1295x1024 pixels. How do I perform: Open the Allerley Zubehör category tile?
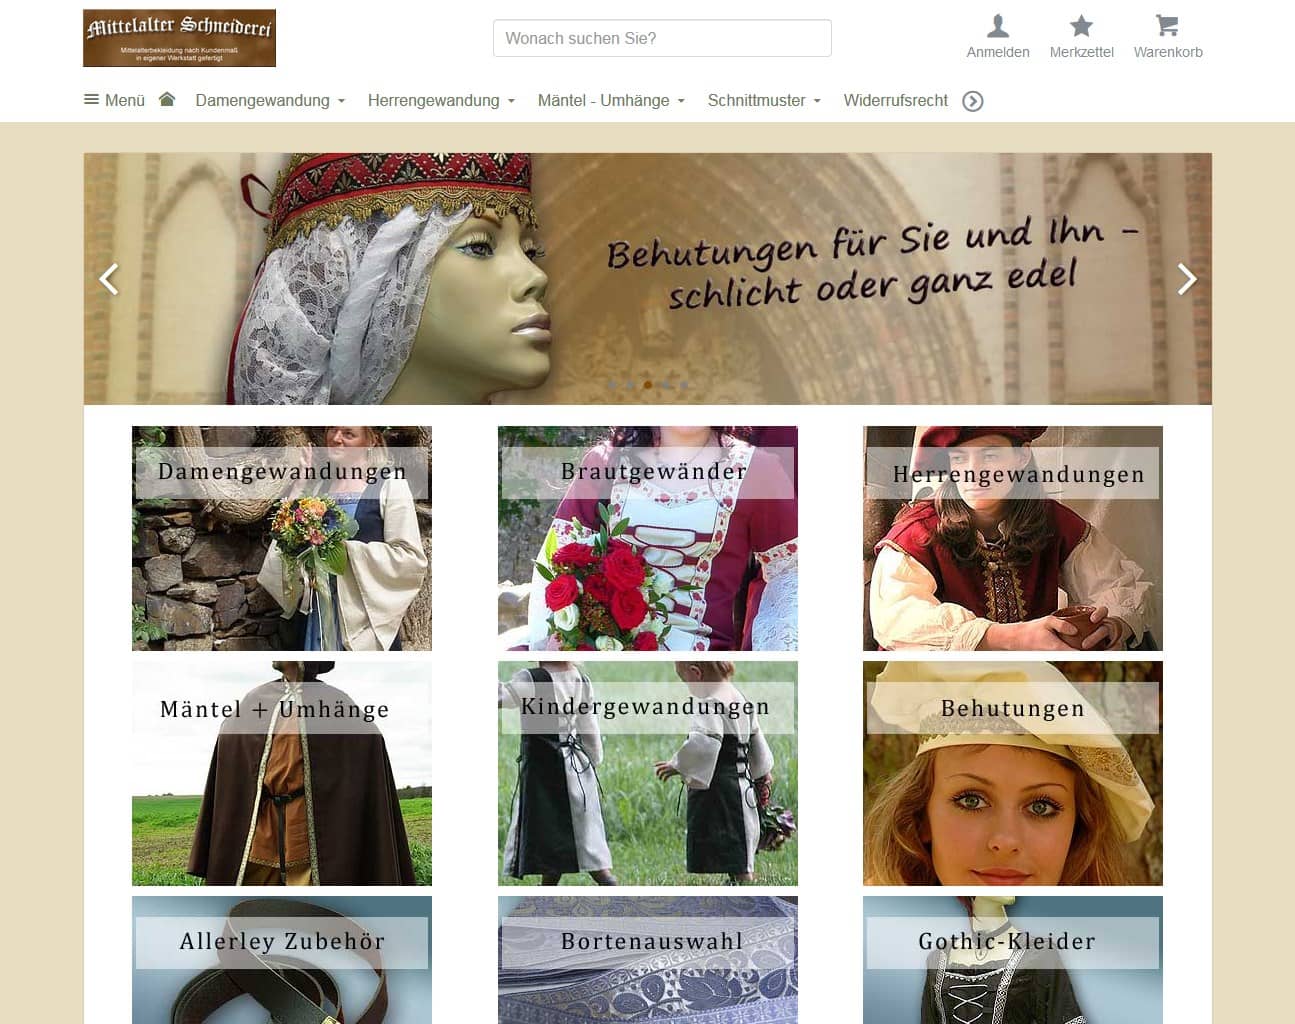[x=282, y=960]
